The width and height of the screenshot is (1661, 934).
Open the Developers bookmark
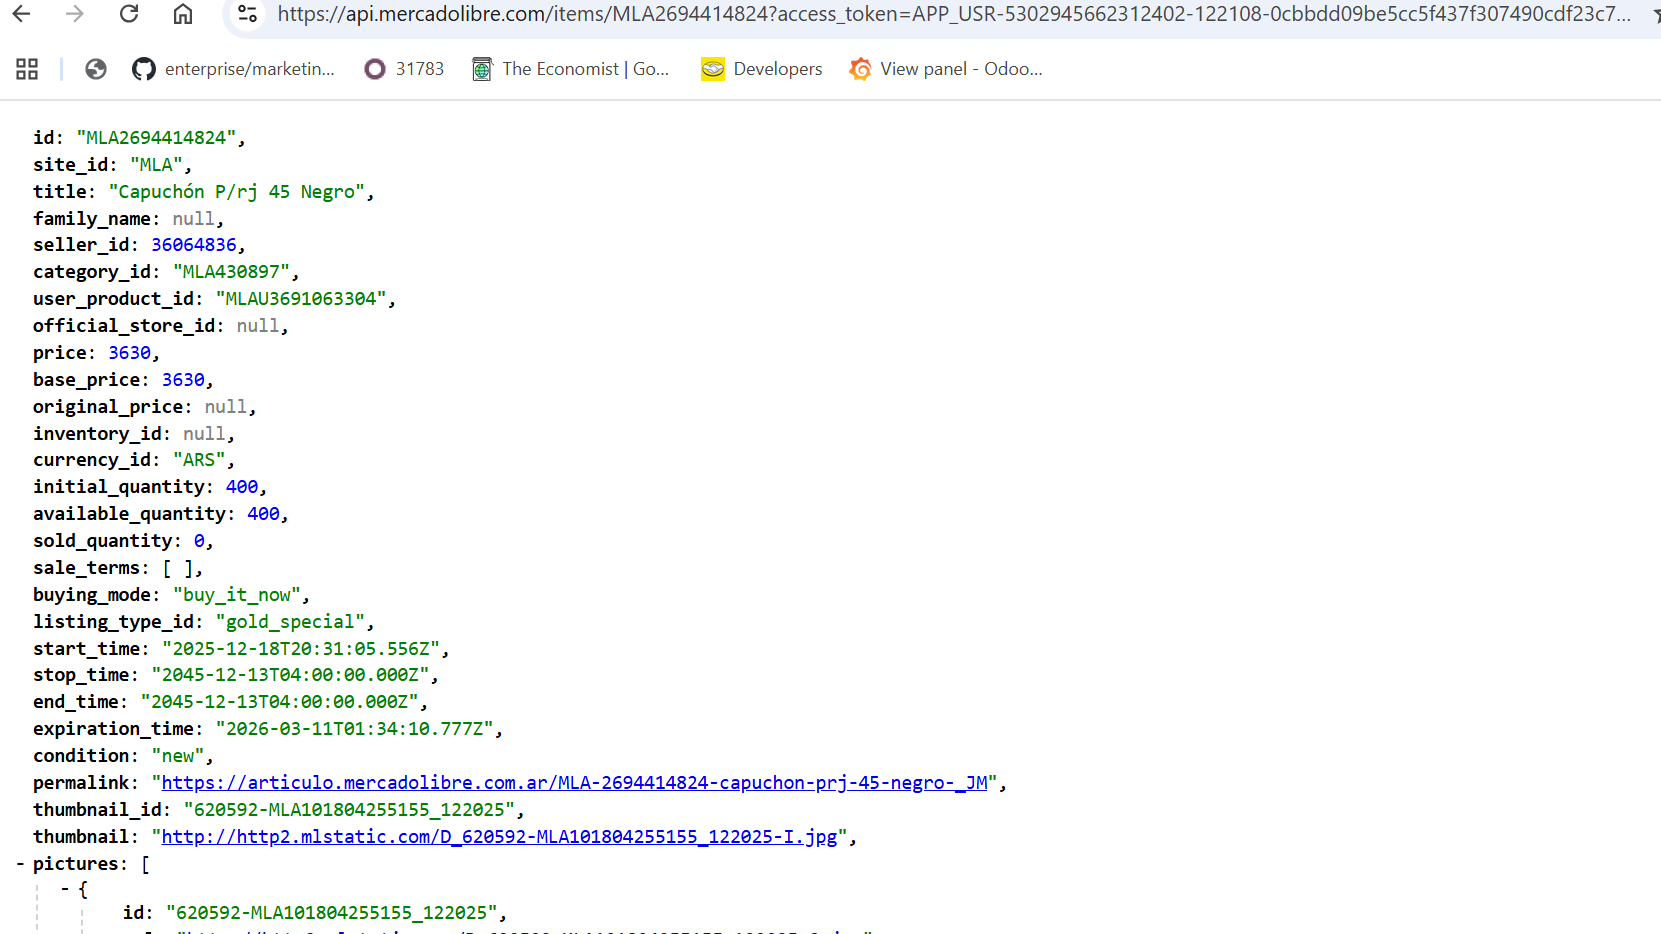click(762, 69)
